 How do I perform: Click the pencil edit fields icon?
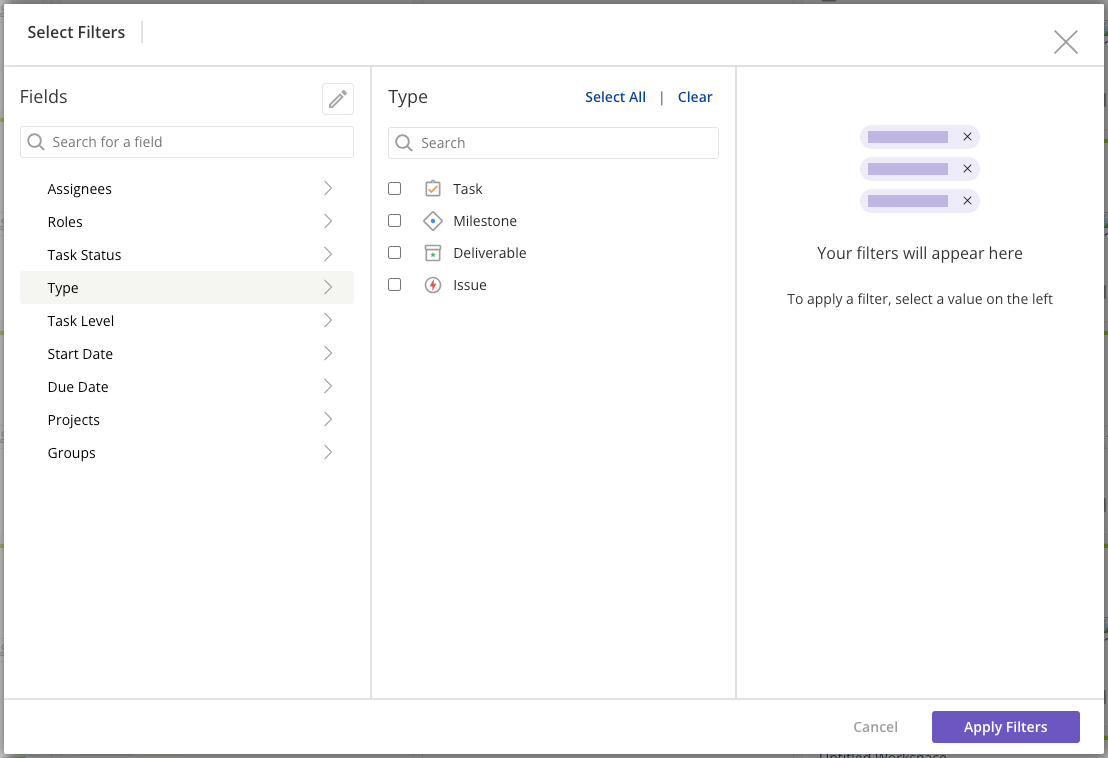coord(338,98)
